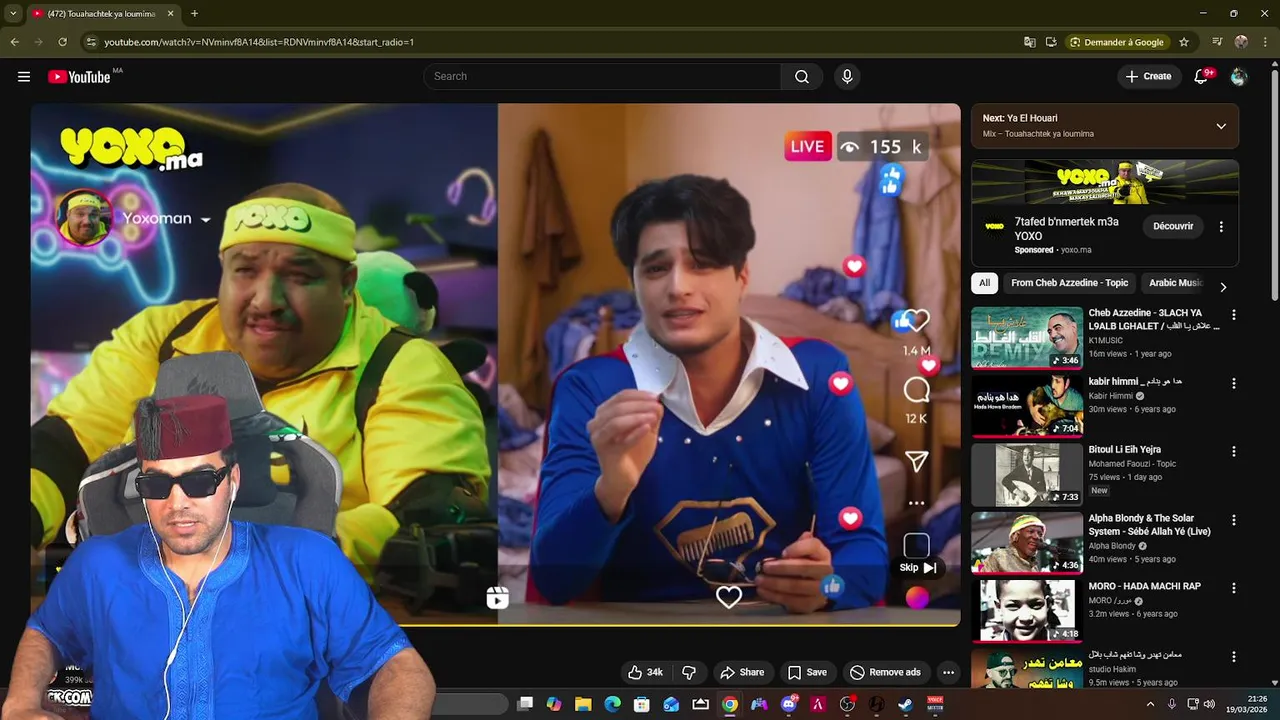Like the video with 34k thumbs up
The height and width of the screenshot is (720, 1280).
point(645,672)
